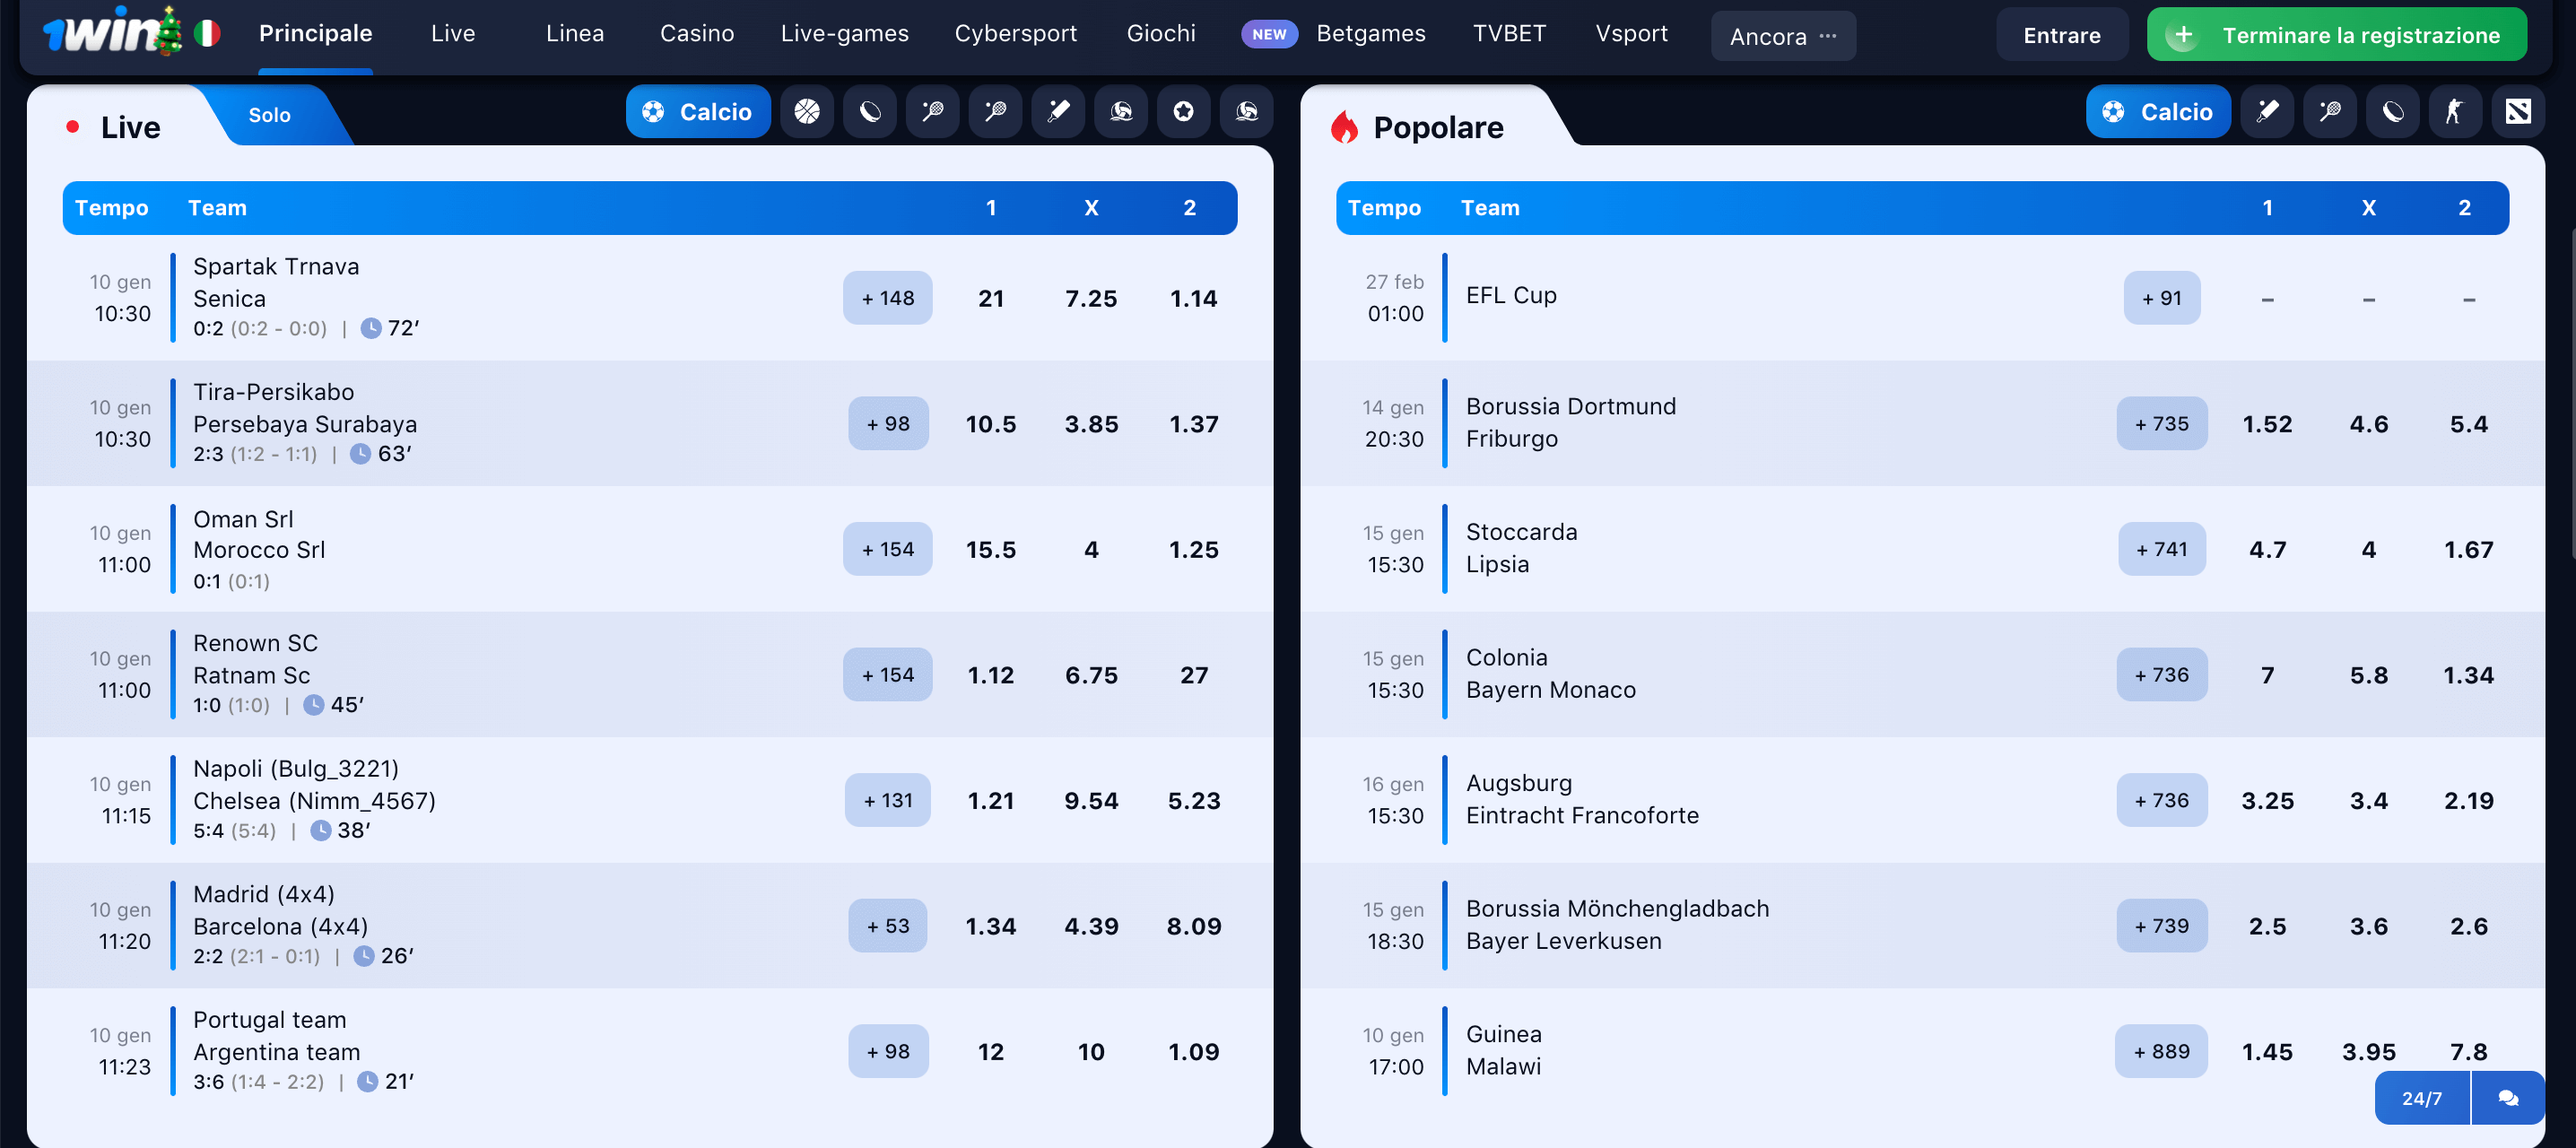Click the Popolare flame icon
The height and width of the screenshot is (1148, 2576).
point(1345,127)
